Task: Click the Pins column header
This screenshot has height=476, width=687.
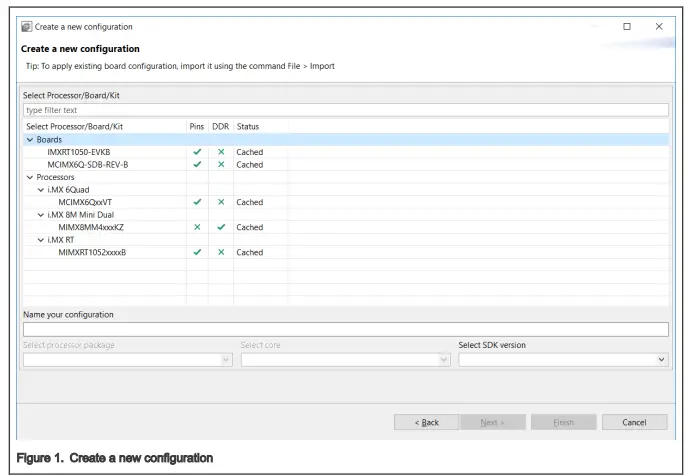Action: tap(197, 127)
